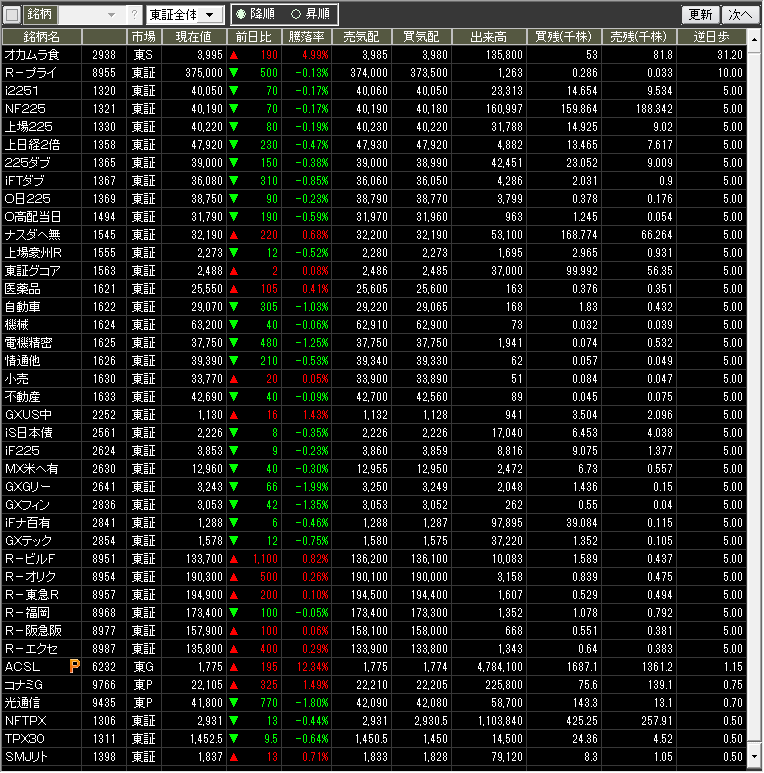Viewport: 764px width, 773px height.
Task: Click green down arrow on GXグリー row
Action: (x=234, y=487)
